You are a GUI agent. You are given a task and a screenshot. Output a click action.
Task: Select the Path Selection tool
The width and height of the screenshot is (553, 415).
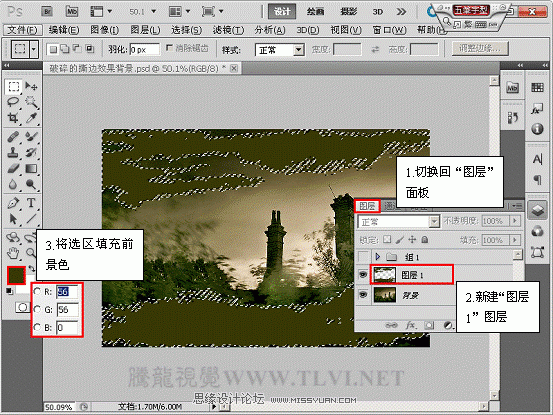point(13,219)
